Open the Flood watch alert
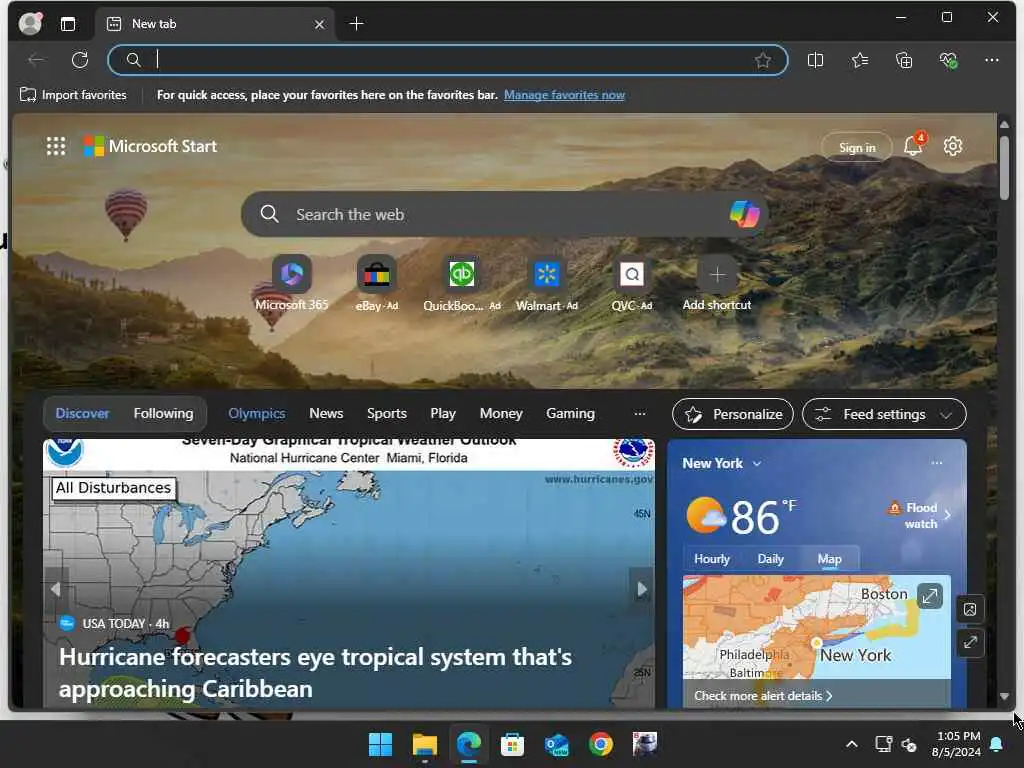The image size is (1024, 768). click(x=920, y=515)
